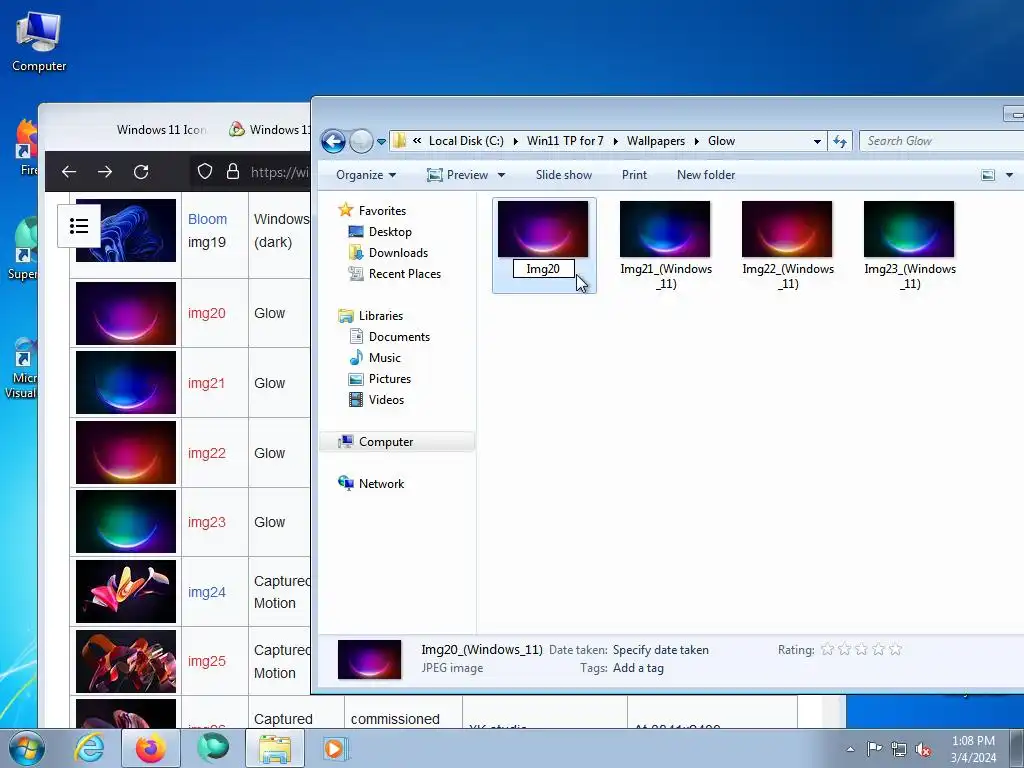Open the Documents library

[x=390, y=337]
